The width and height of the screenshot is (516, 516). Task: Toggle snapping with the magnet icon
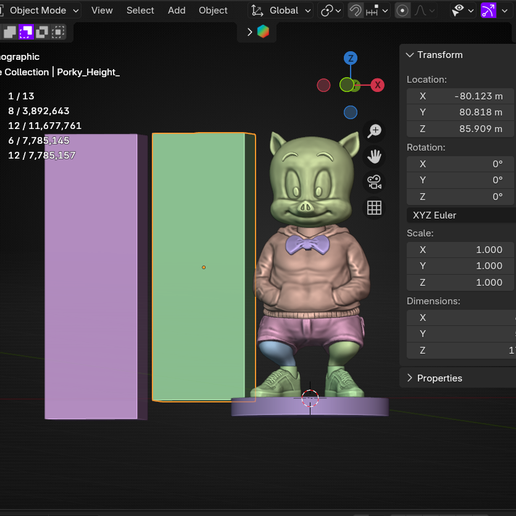pos(355,11)
